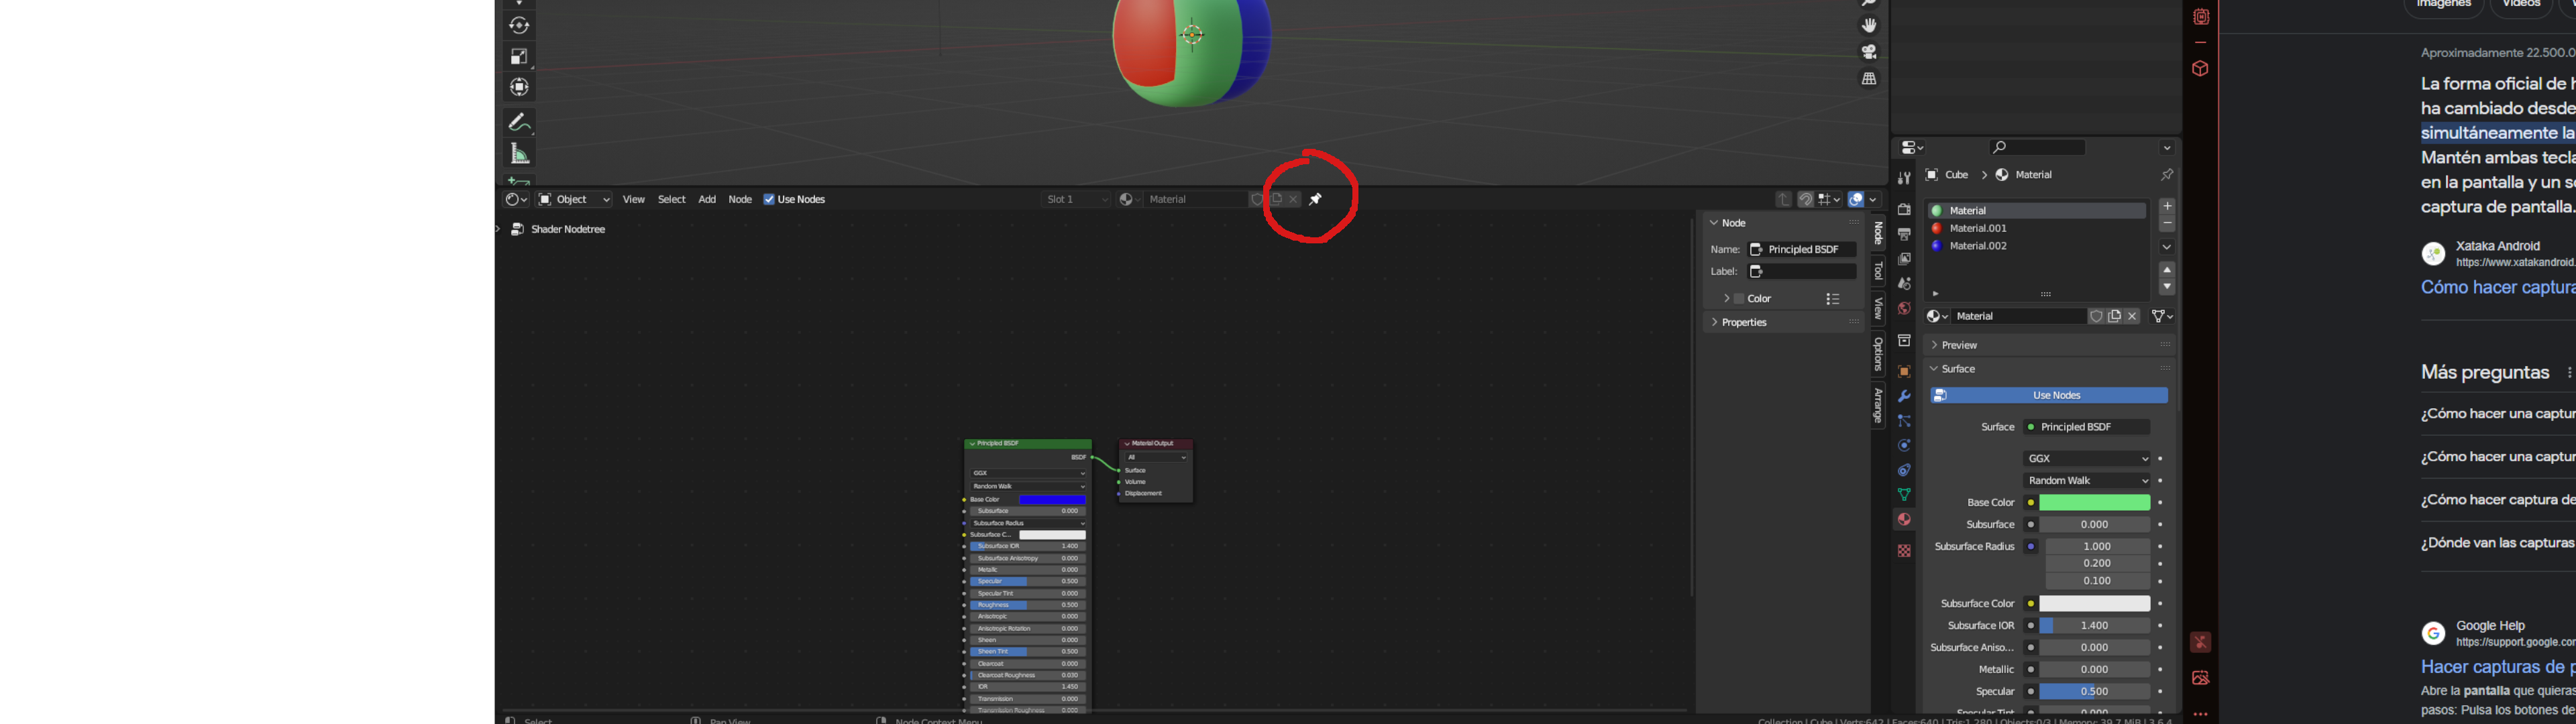Open the Modifier properties wrench tab

pos(1904,396)
